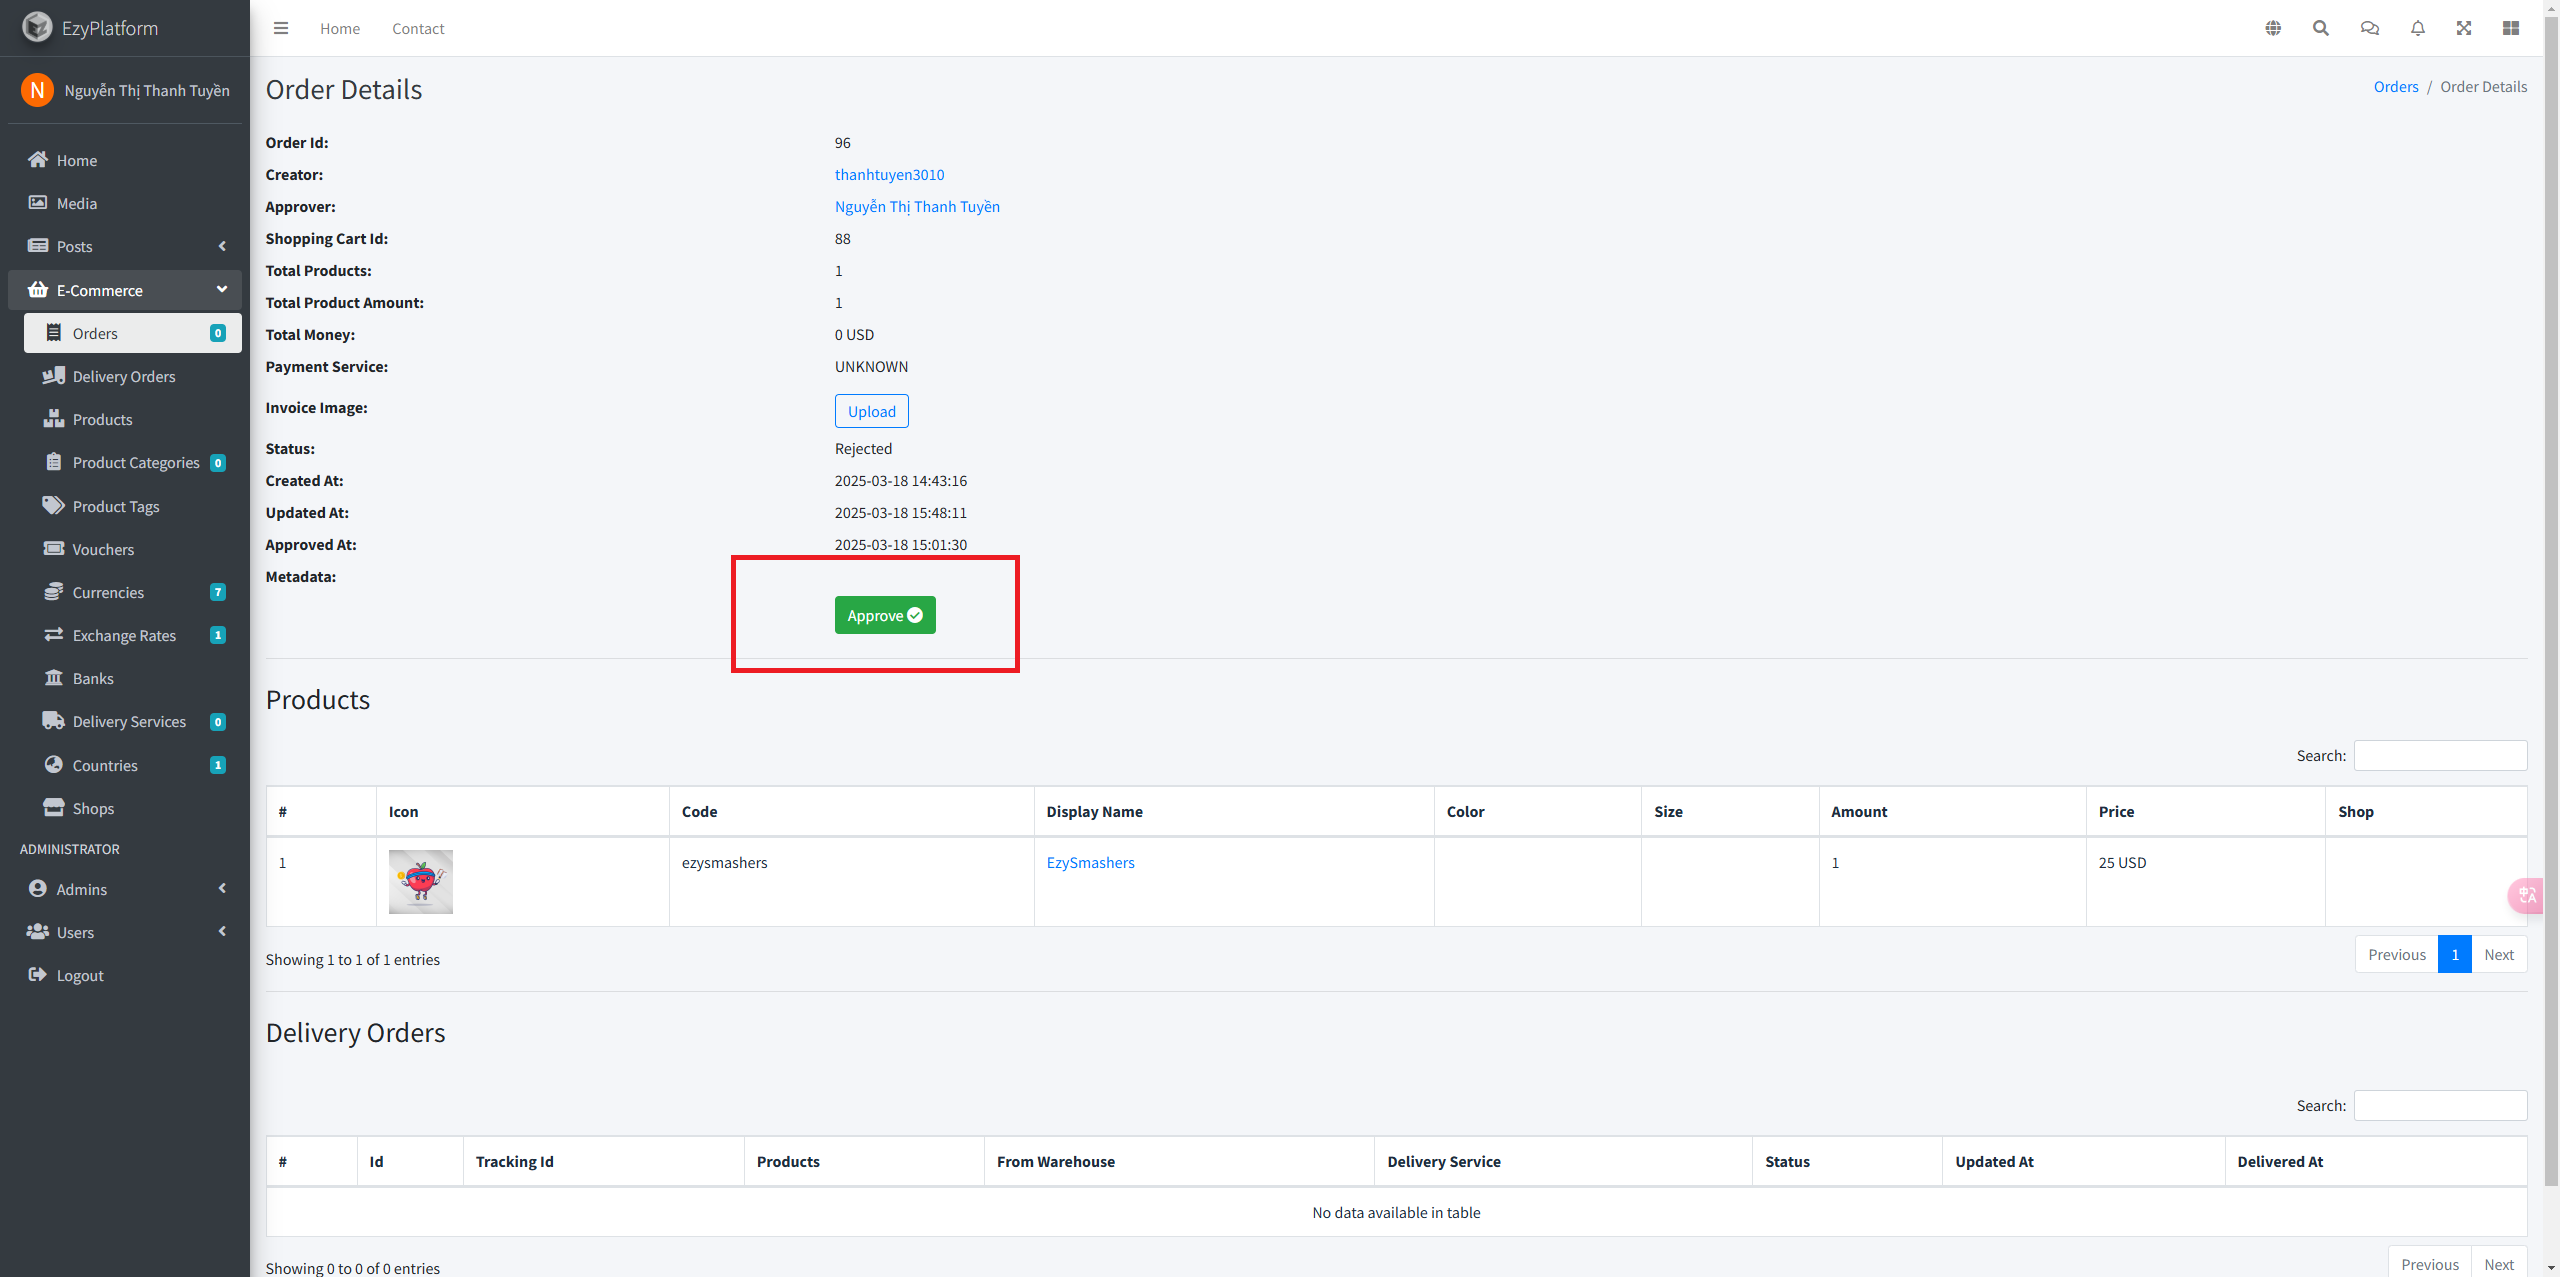The image size is (2560, 1277).
Task: Click the Product Tags icon
Action: 54,506
